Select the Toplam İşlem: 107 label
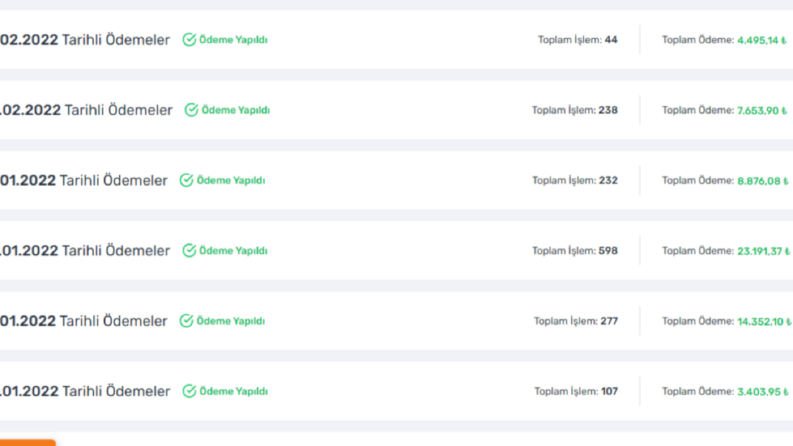Image resolution: width=793 pixels, height=446 pixels. (x=576, y=391)
